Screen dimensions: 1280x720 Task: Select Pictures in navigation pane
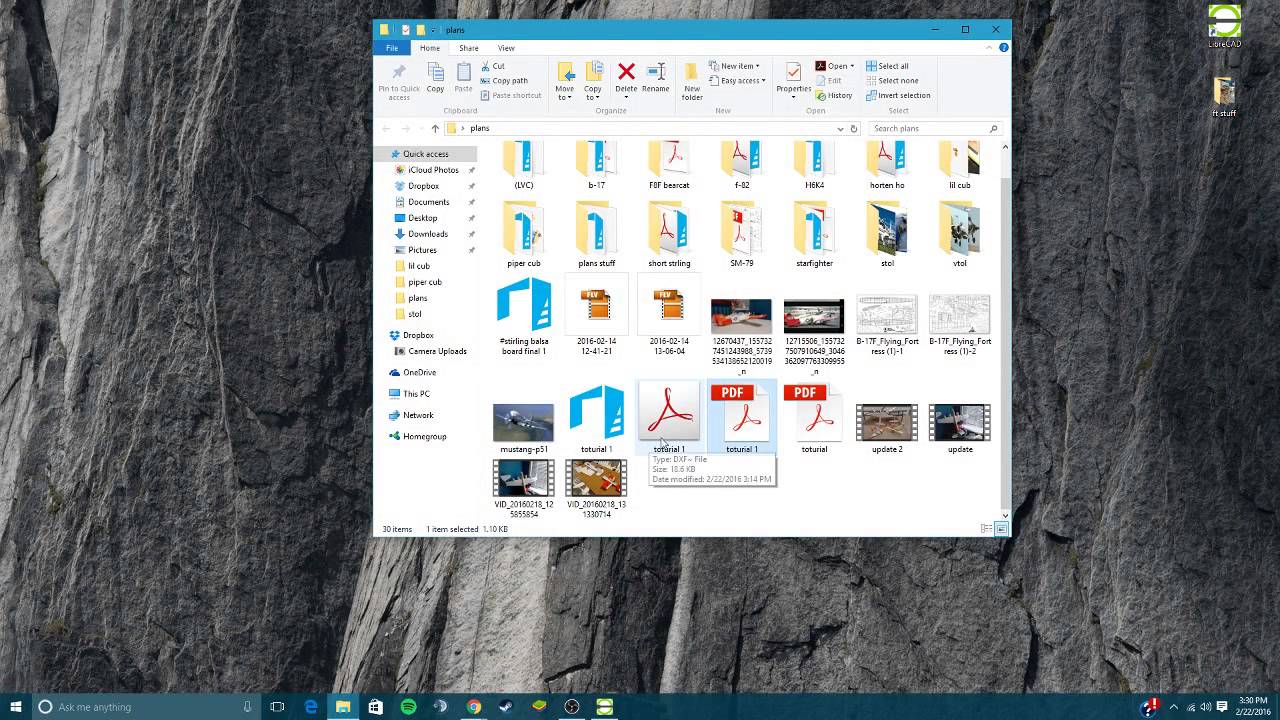point(422,250)
